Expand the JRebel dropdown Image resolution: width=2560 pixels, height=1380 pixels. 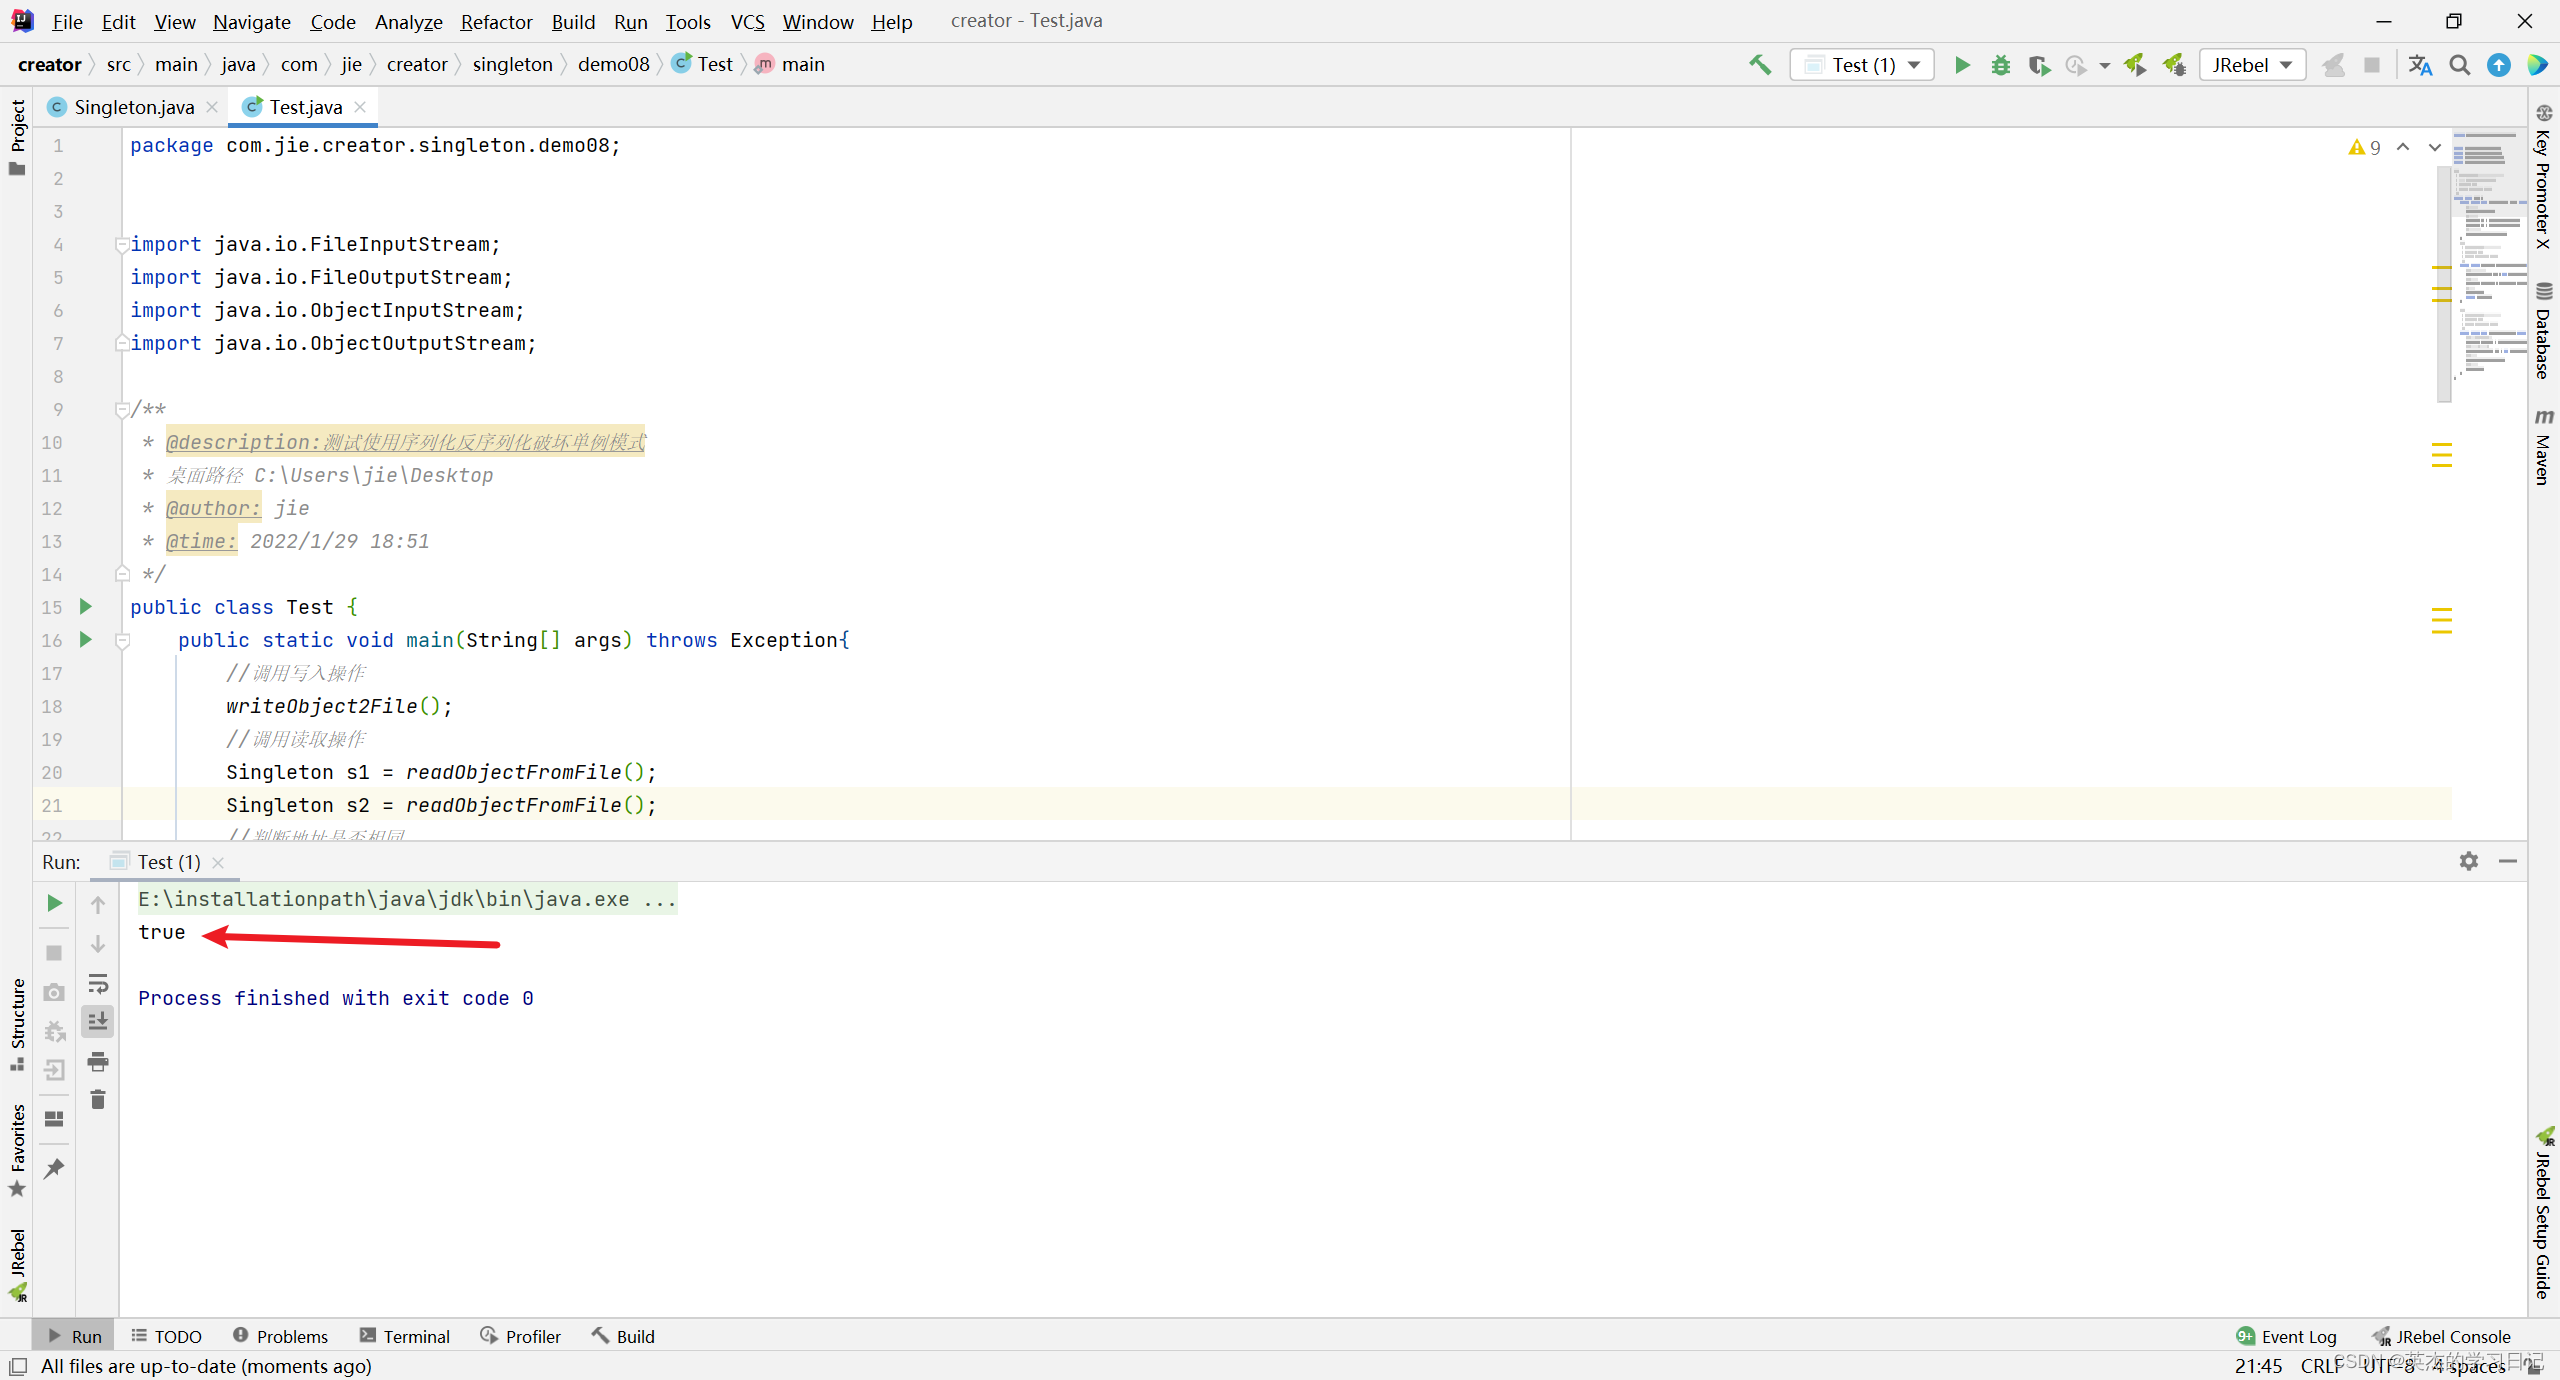click(2252, 65)
